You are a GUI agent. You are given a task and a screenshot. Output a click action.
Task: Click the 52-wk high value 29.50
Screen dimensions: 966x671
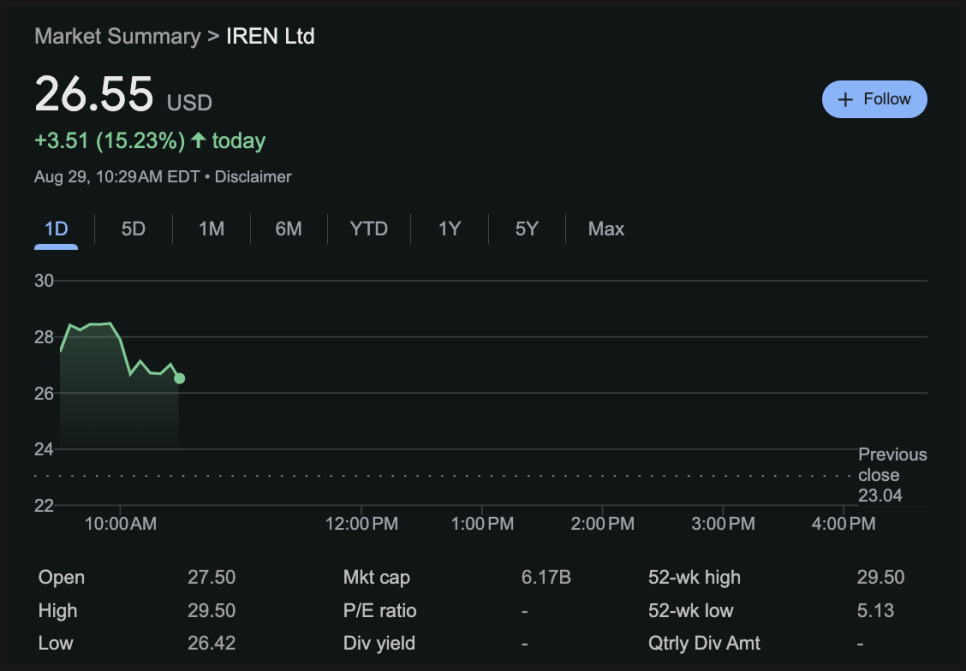880,577
